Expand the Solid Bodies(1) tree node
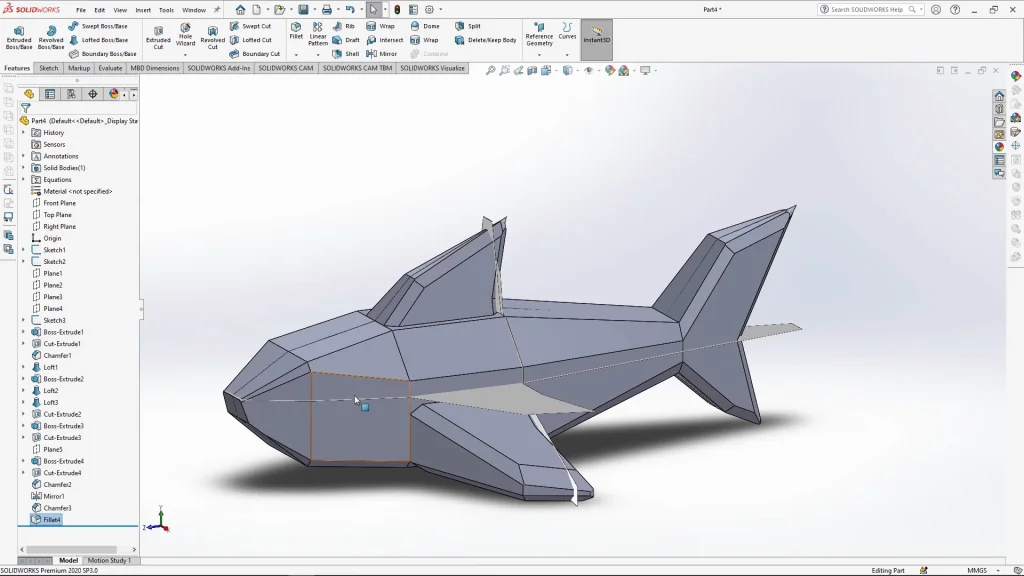Image resolution: width=1024 pixels, height=576 pixels. 24,168
